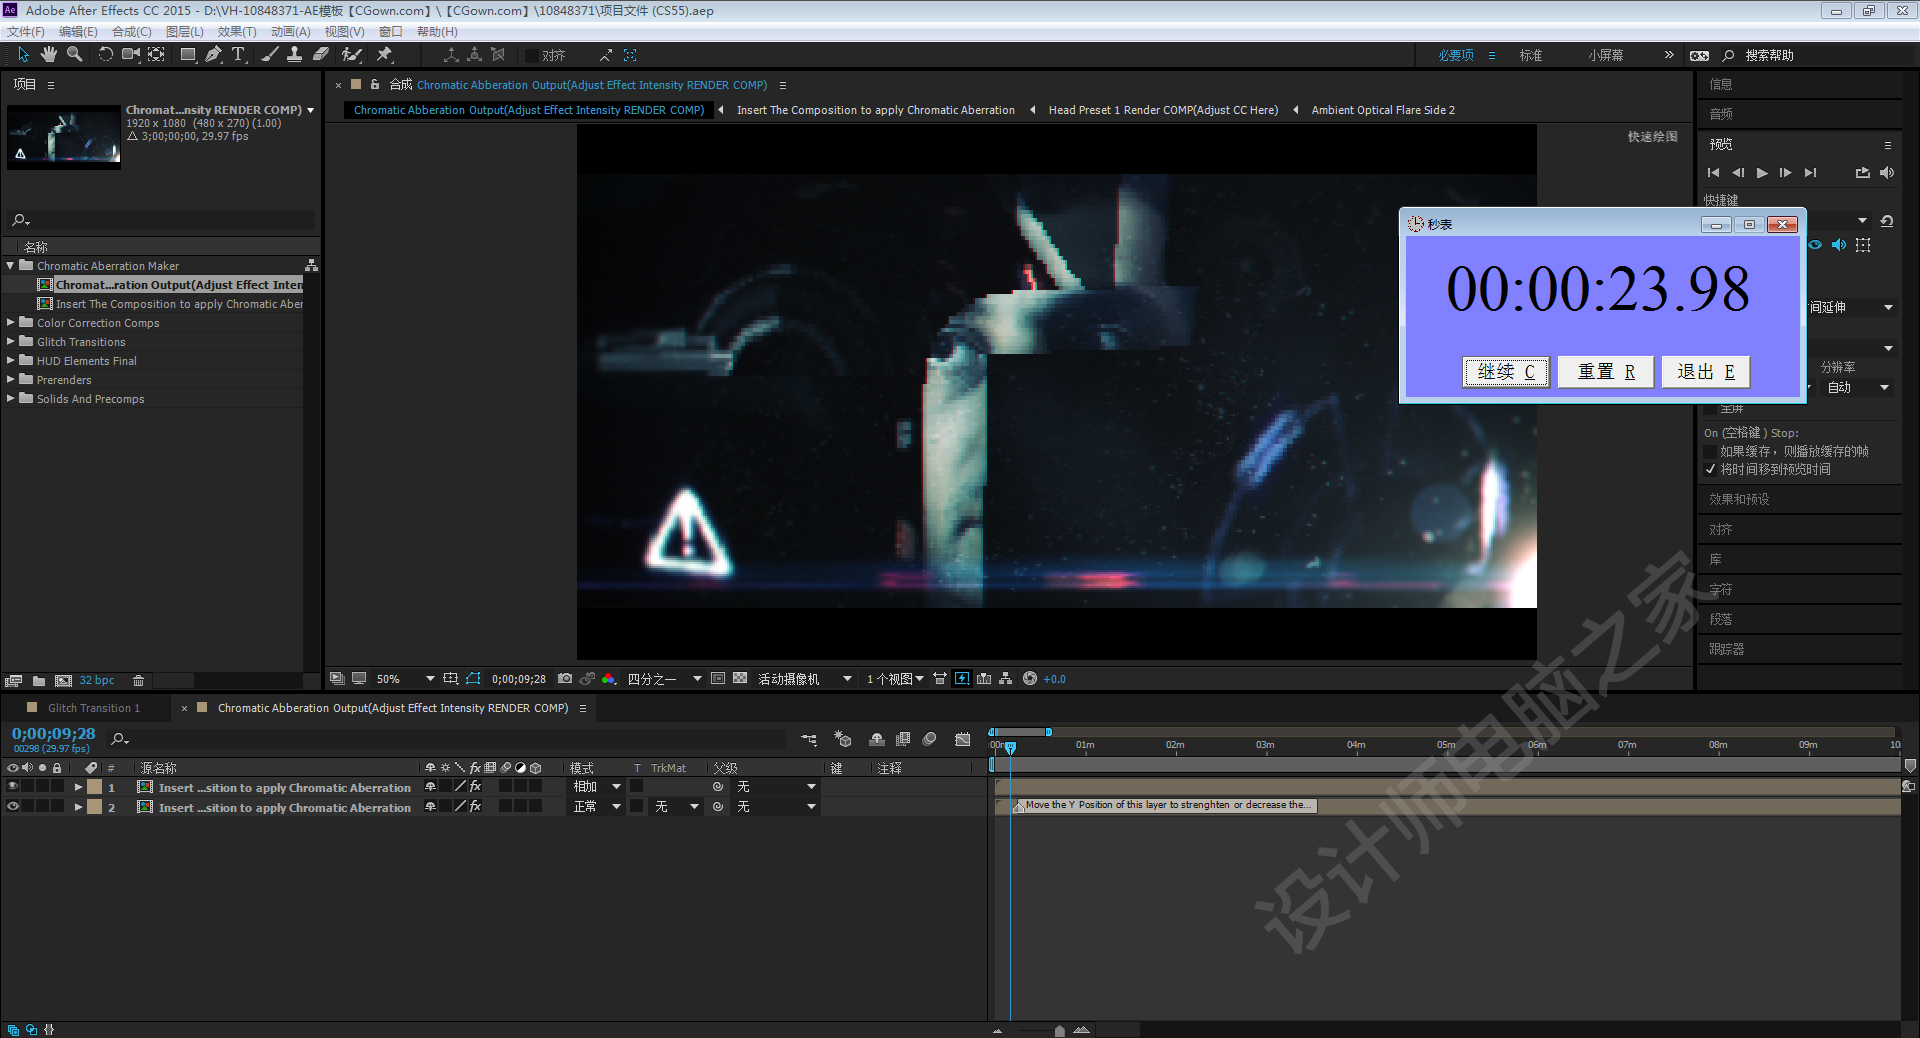Hide layer 2 with its eye toggle

tap(13, 807)
